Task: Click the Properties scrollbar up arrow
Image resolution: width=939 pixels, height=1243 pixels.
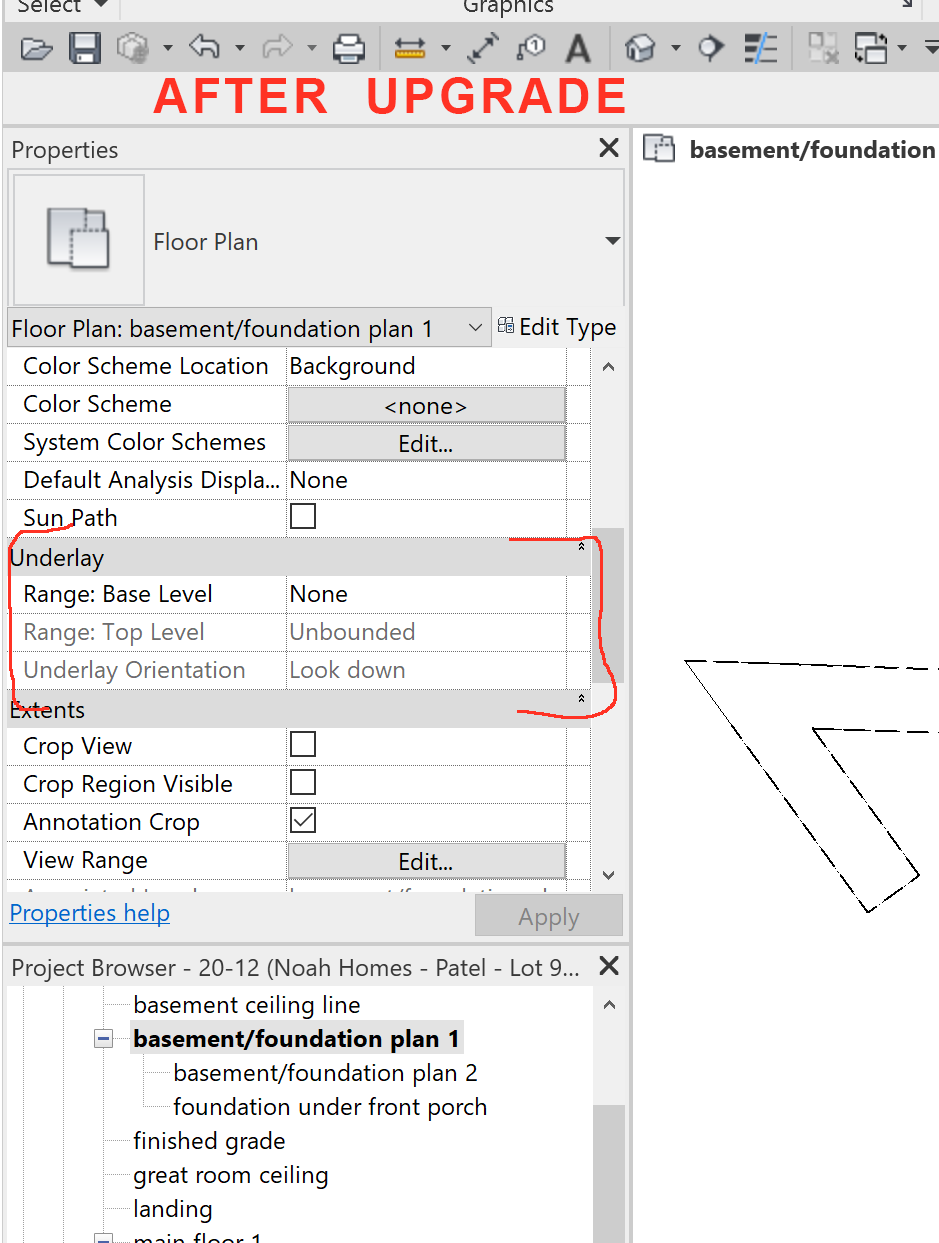Action: click(608, 367)
